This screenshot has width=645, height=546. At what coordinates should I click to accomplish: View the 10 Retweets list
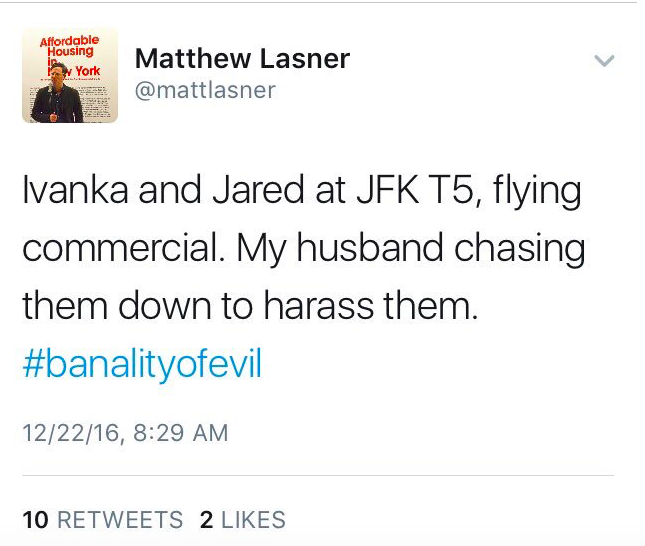click(103, 519)
